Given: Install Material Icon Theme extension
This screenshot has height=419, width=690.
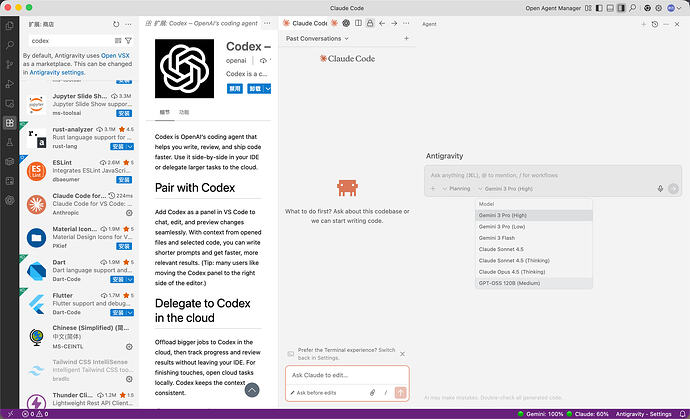Looking at the screenshot, I should tap(124, 246).
